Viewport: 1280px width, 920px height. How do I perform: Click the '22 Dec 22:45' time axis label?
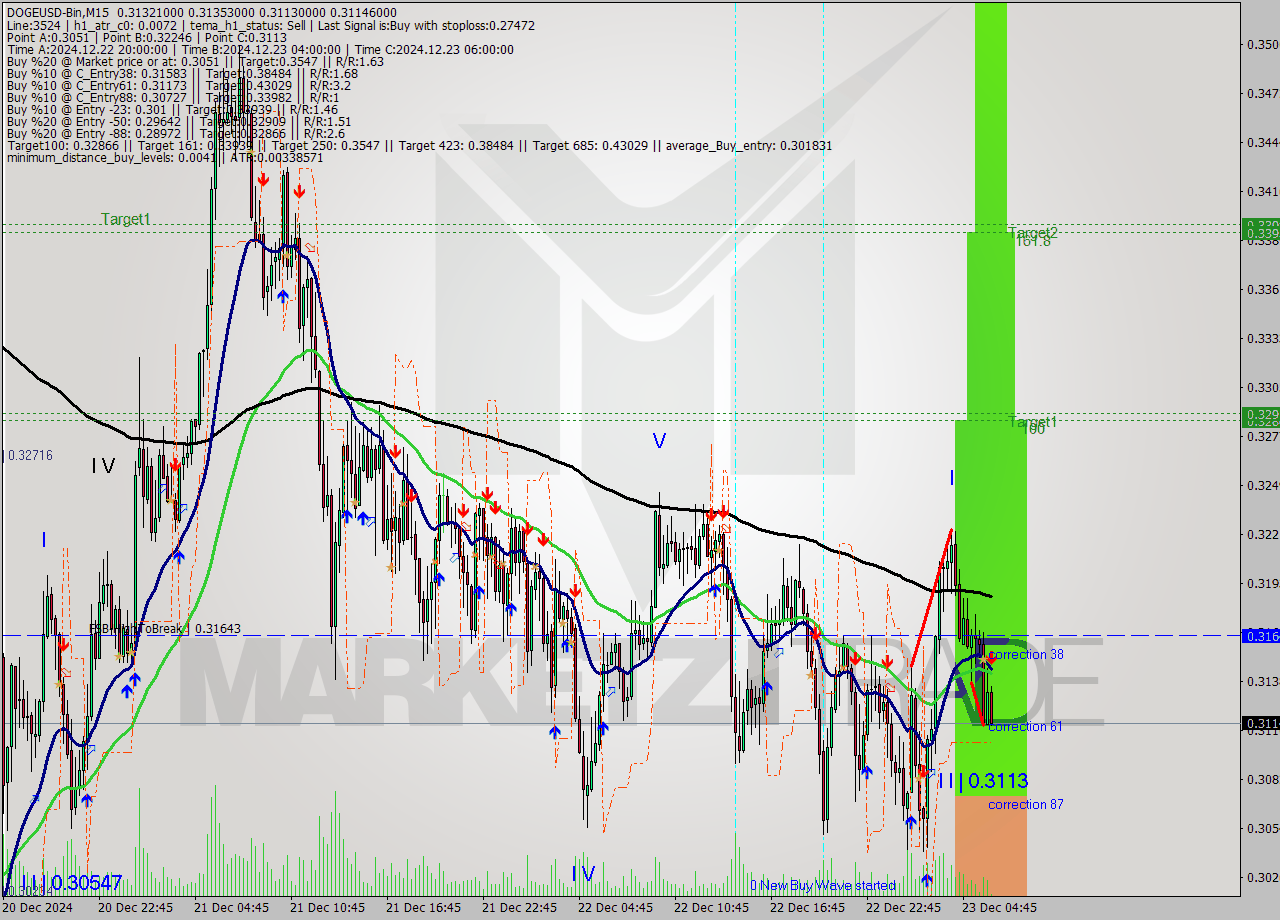click(903, 908)
